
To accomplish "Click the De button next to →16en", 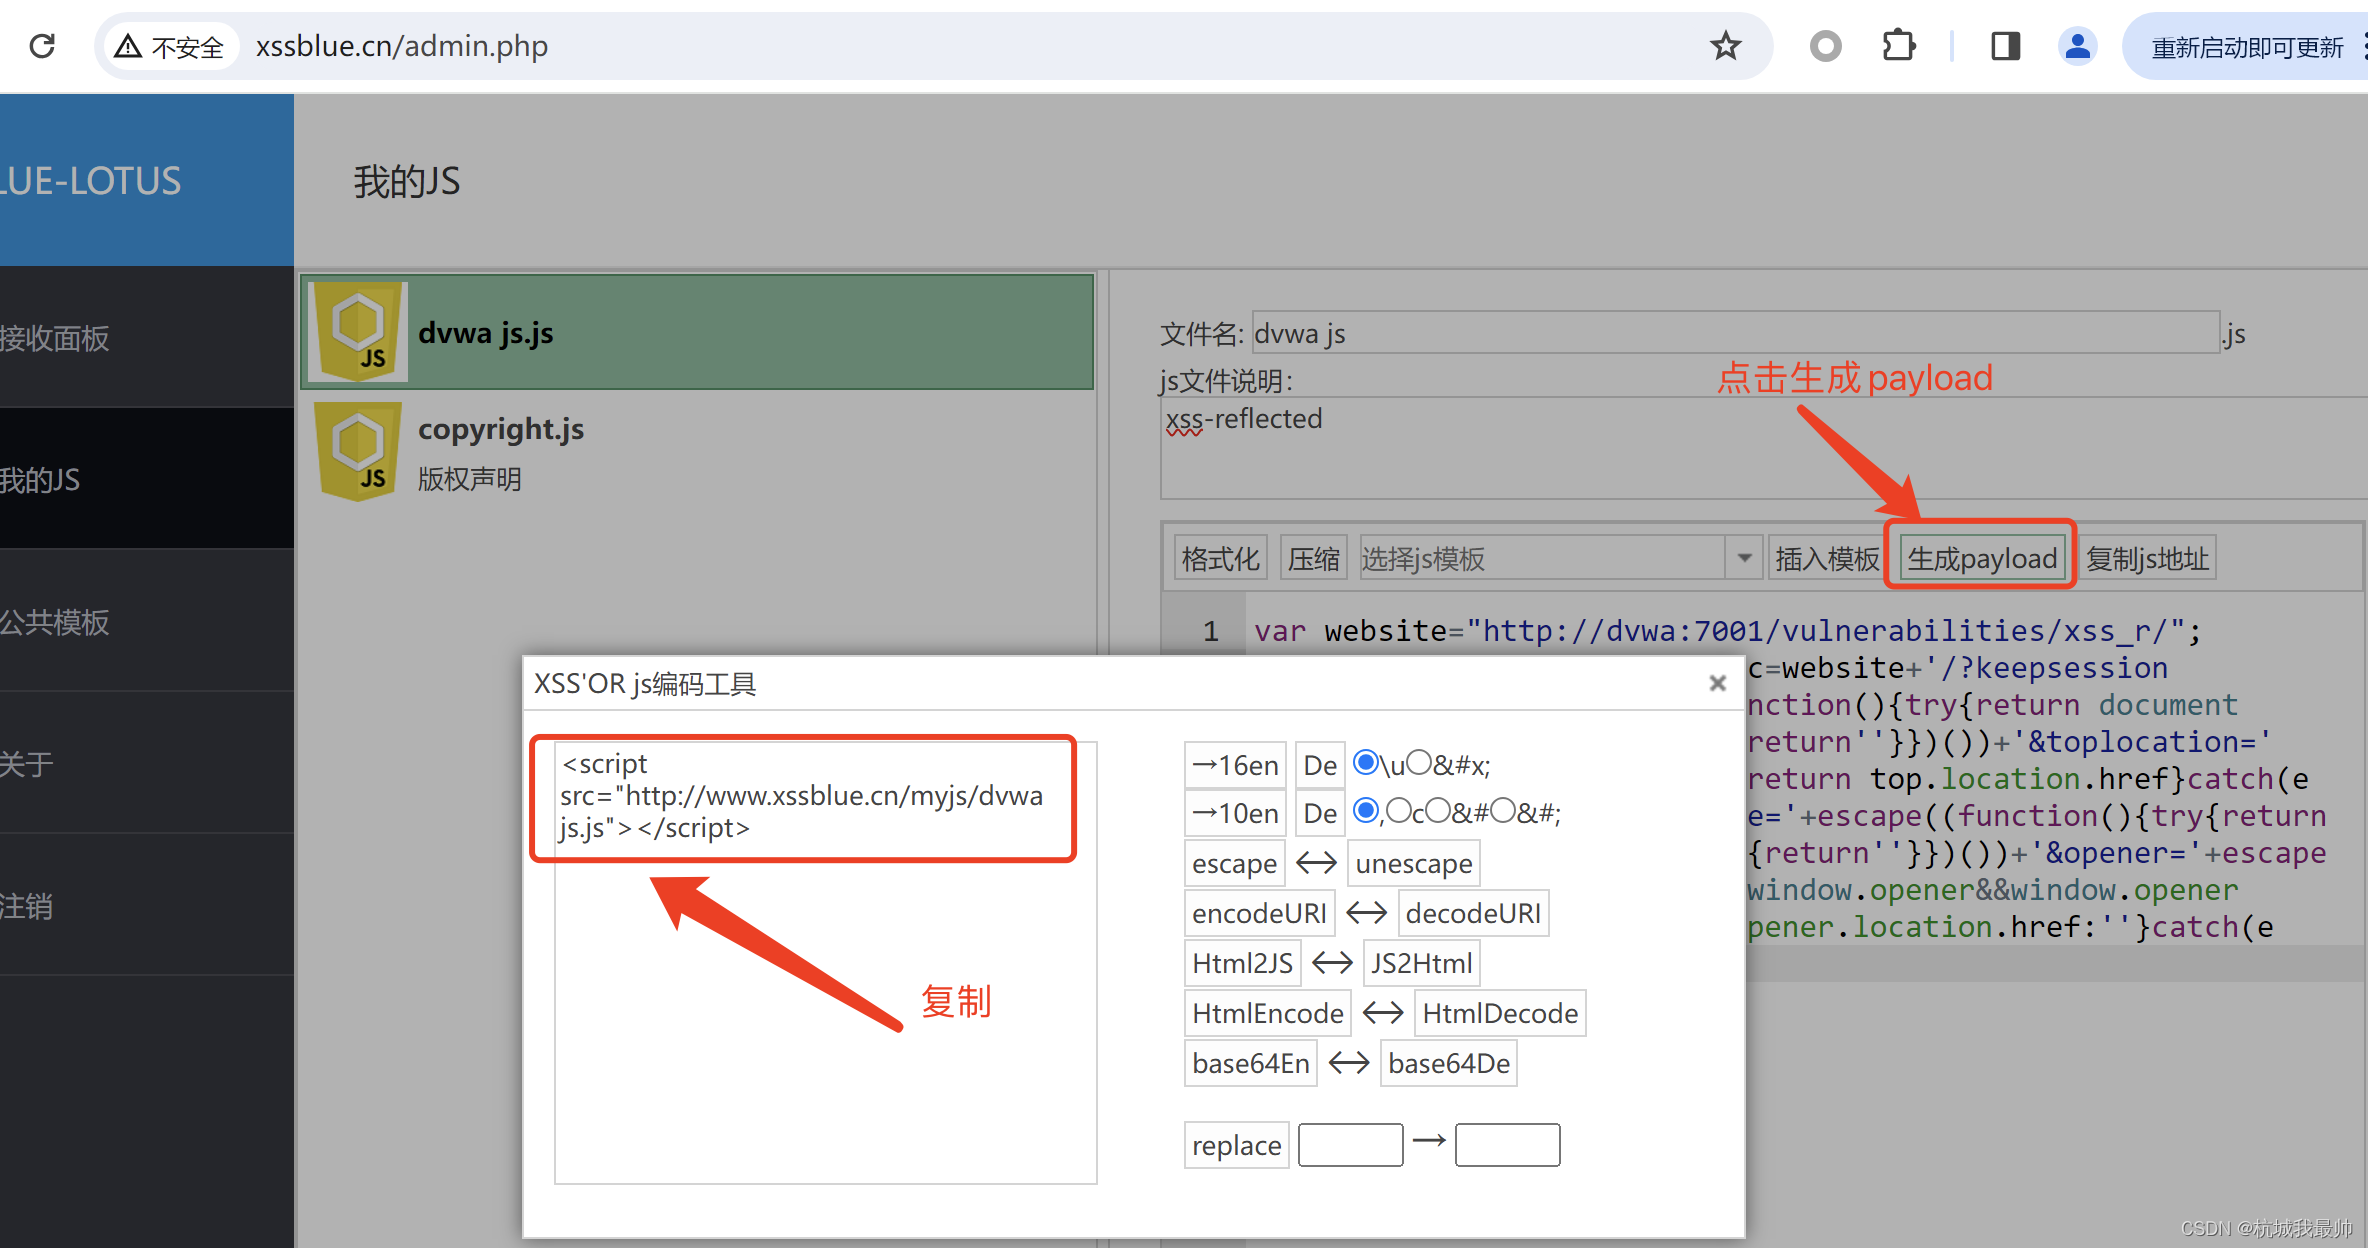I will coord(1320,765).
